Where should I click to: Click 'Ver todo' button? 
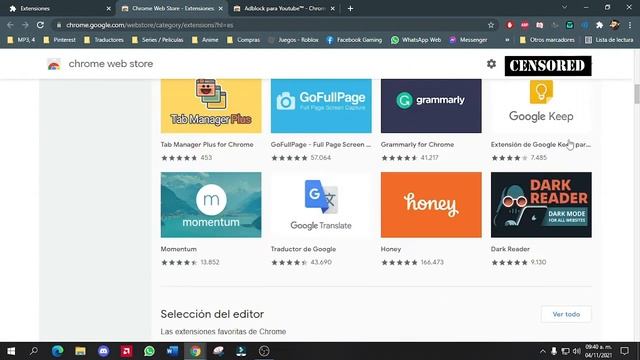click(566, 314)
